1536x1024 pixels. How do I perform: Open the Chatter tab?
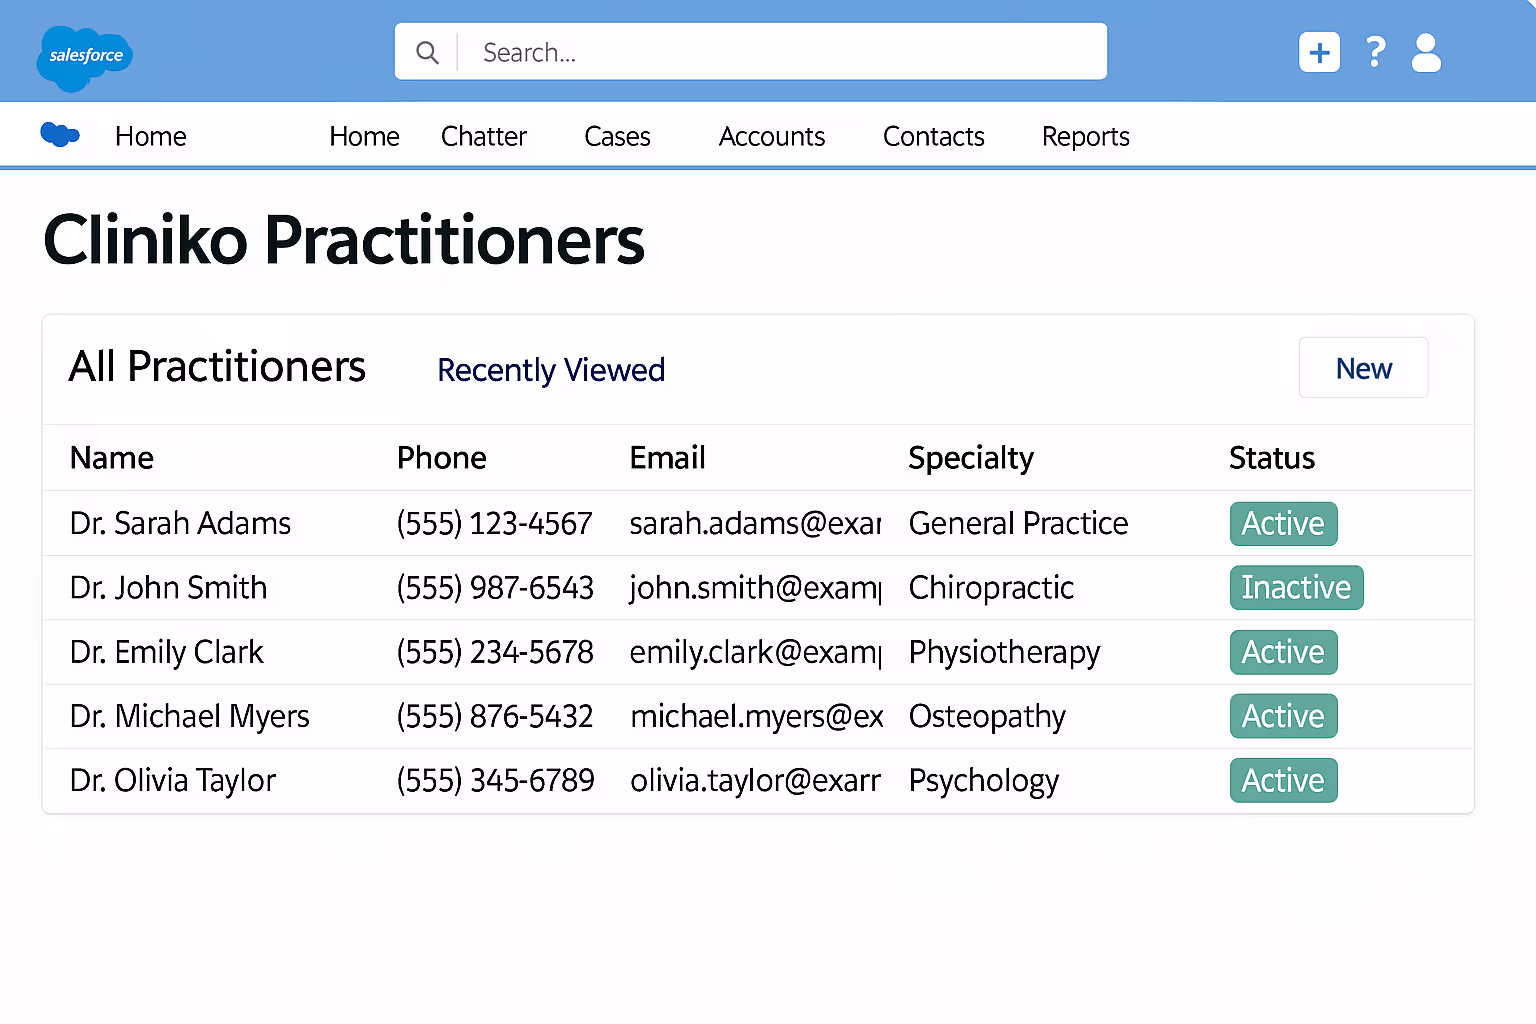pos(484,136)
